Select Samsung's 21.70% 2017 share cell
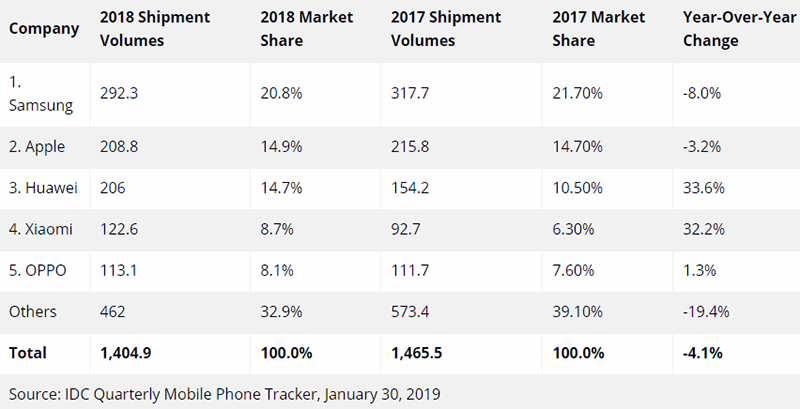This screenshot has width=800, height=409. [577, 94]
